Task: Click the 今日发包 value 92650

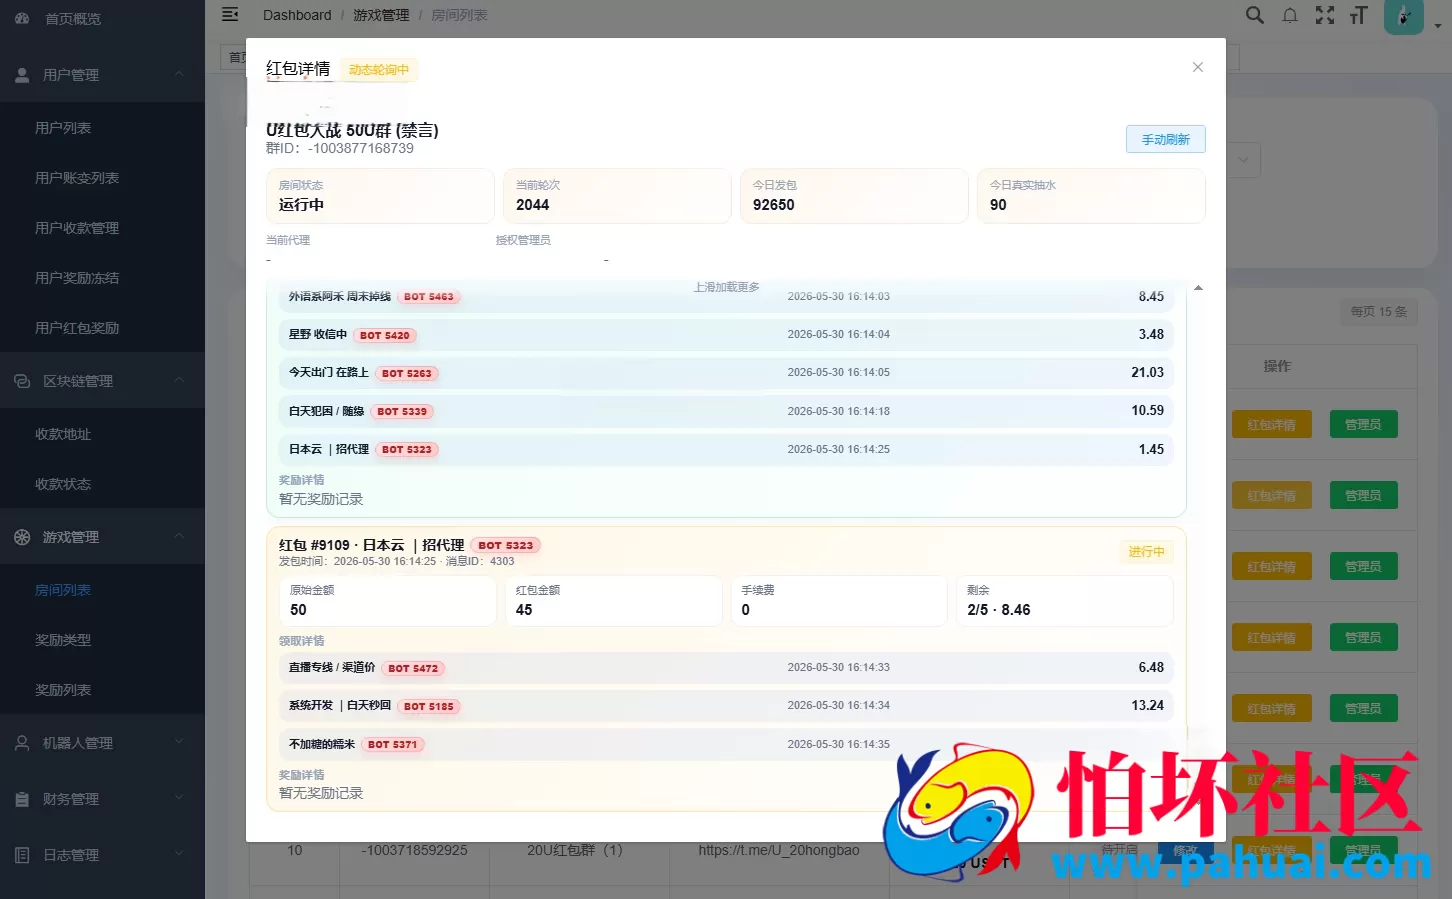Action: (774, 205)
